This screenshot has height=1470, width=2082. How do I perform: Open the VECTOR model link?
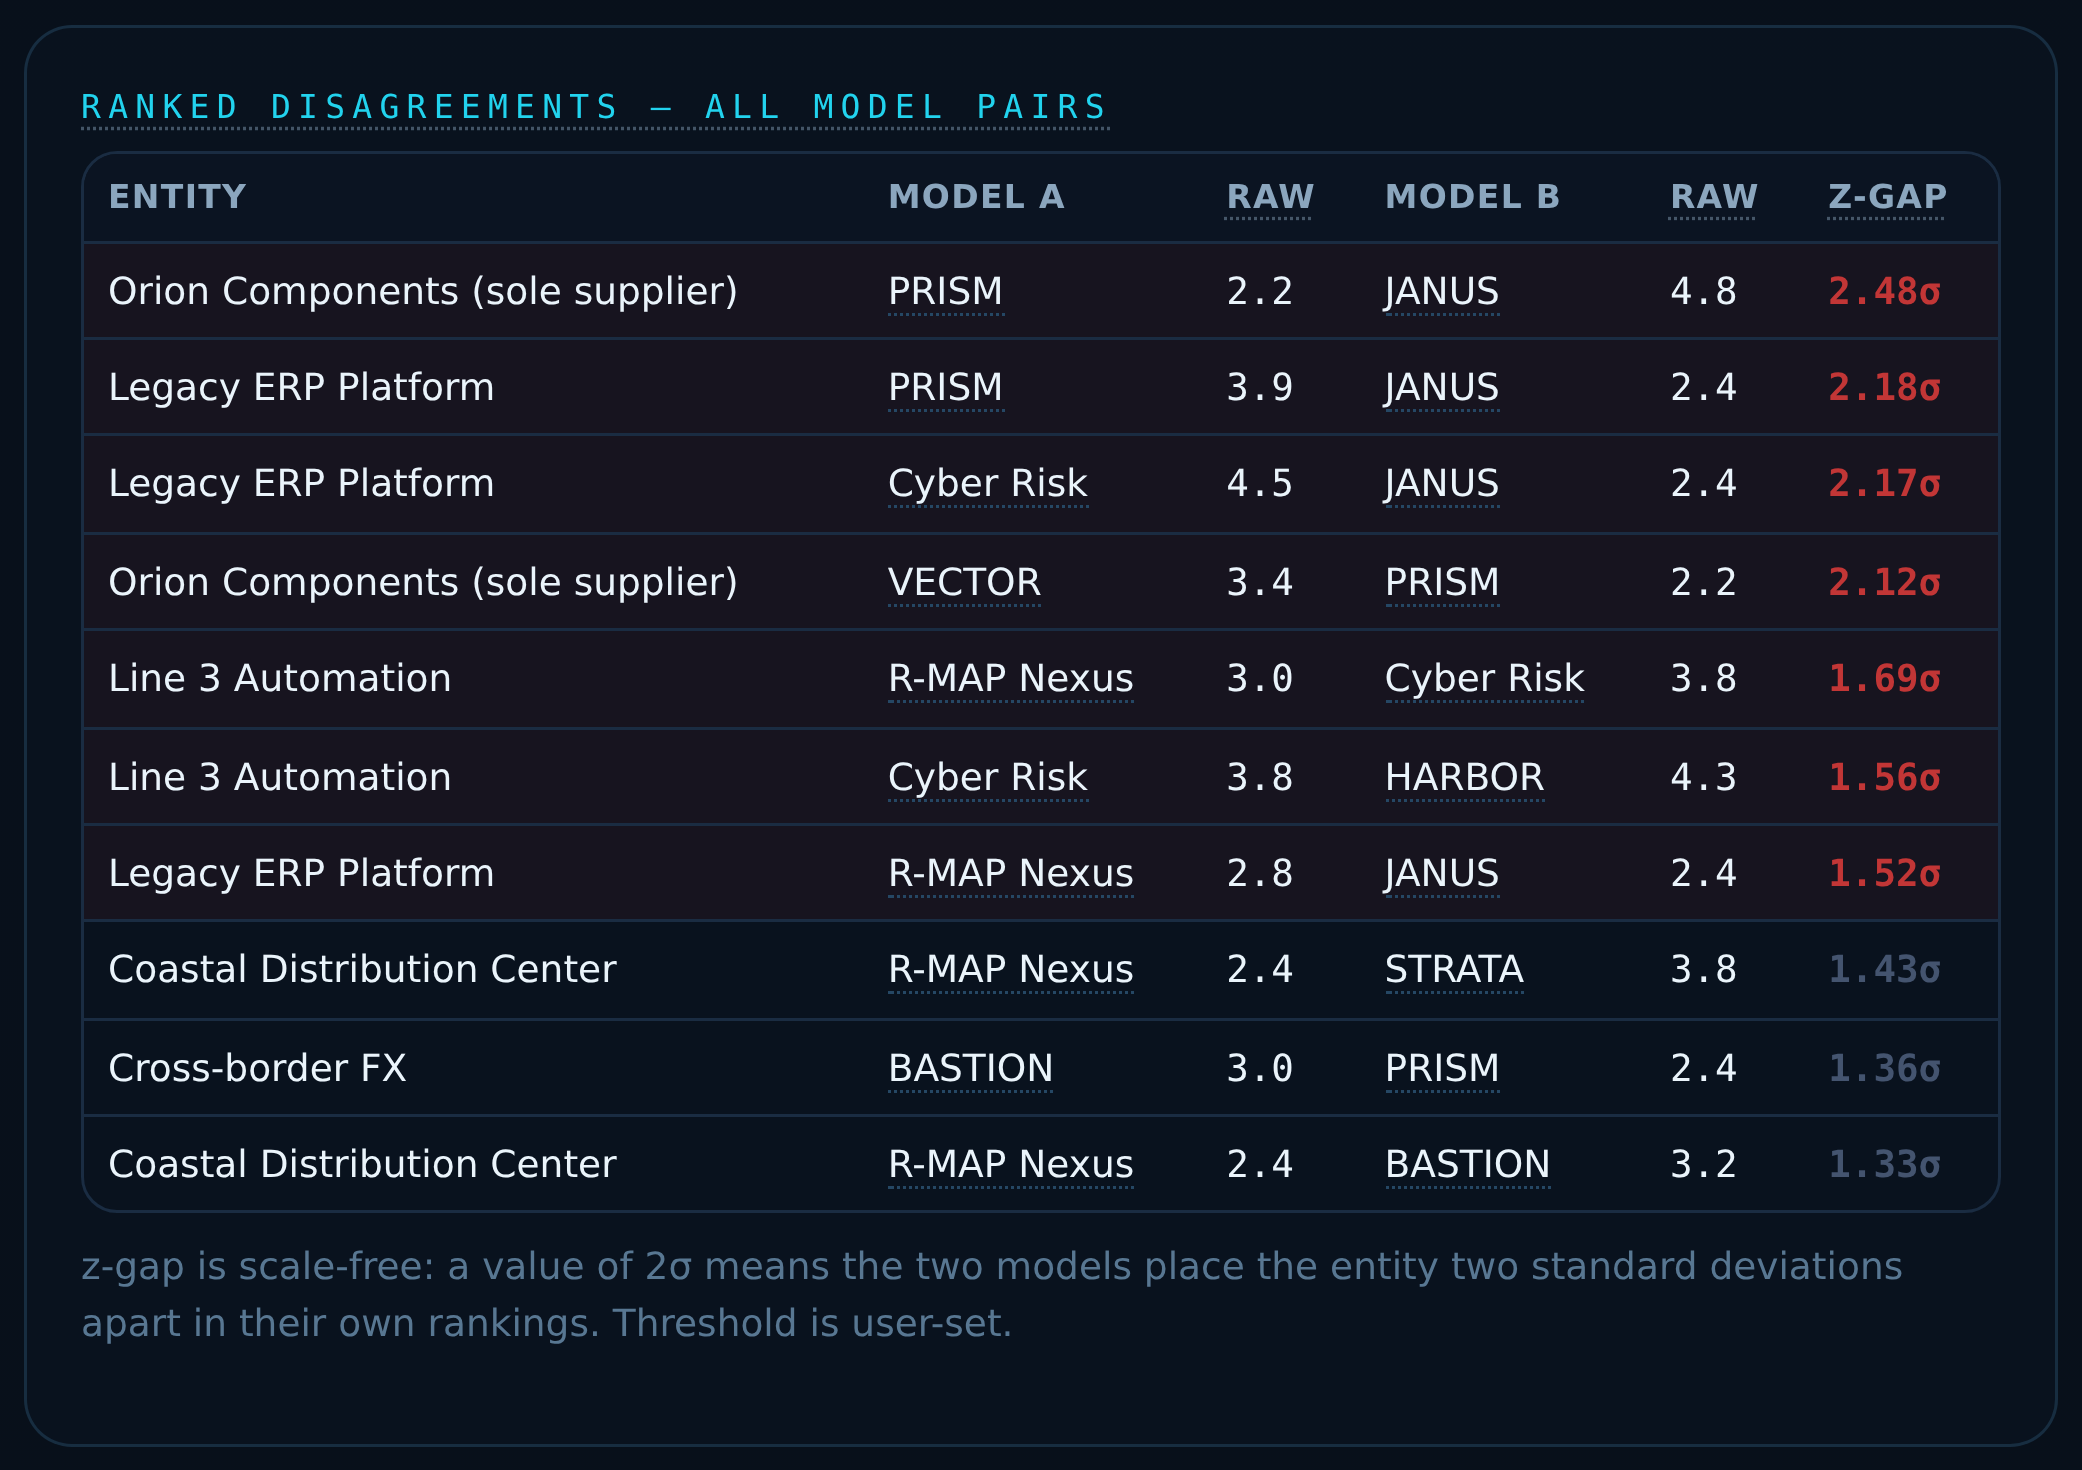click(964, 583)
